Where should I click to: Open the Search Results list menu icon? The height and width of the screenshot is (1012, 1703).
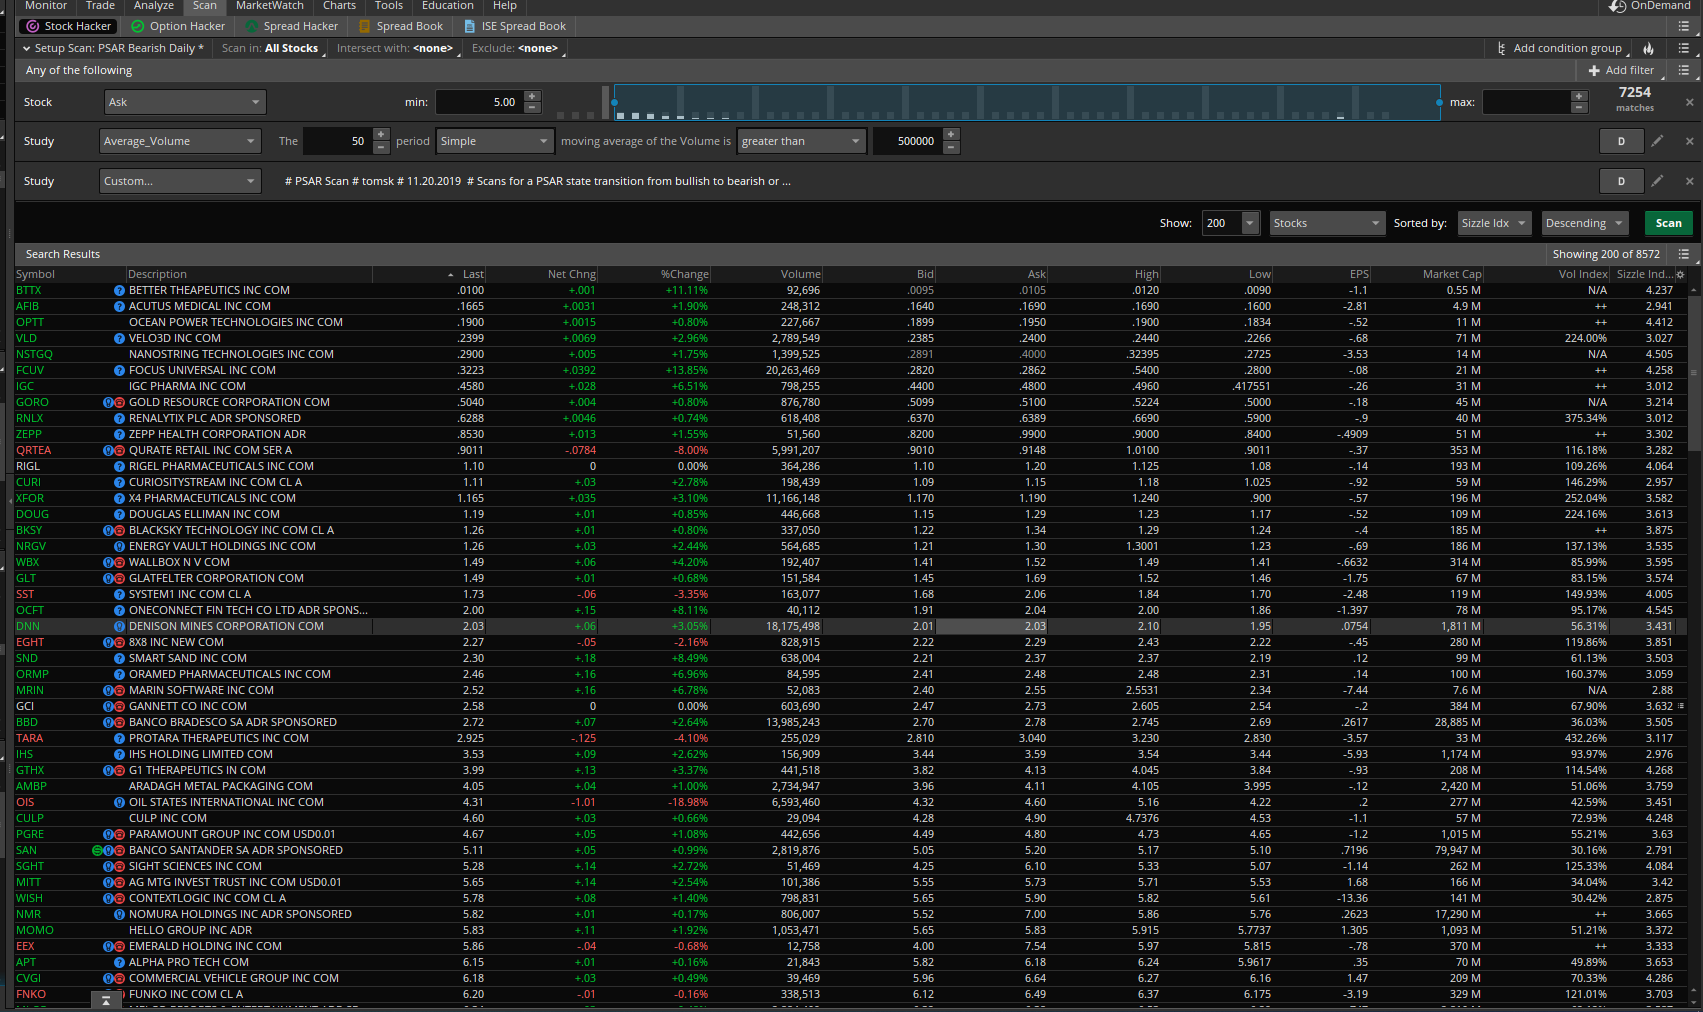click(x=1684, y=254)
